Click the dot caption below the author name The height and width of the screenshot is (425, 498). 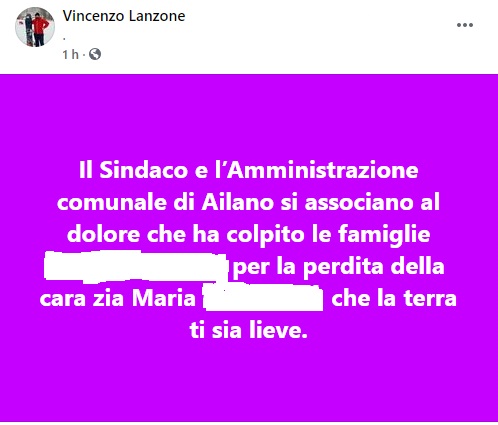[x=64, y=39]
